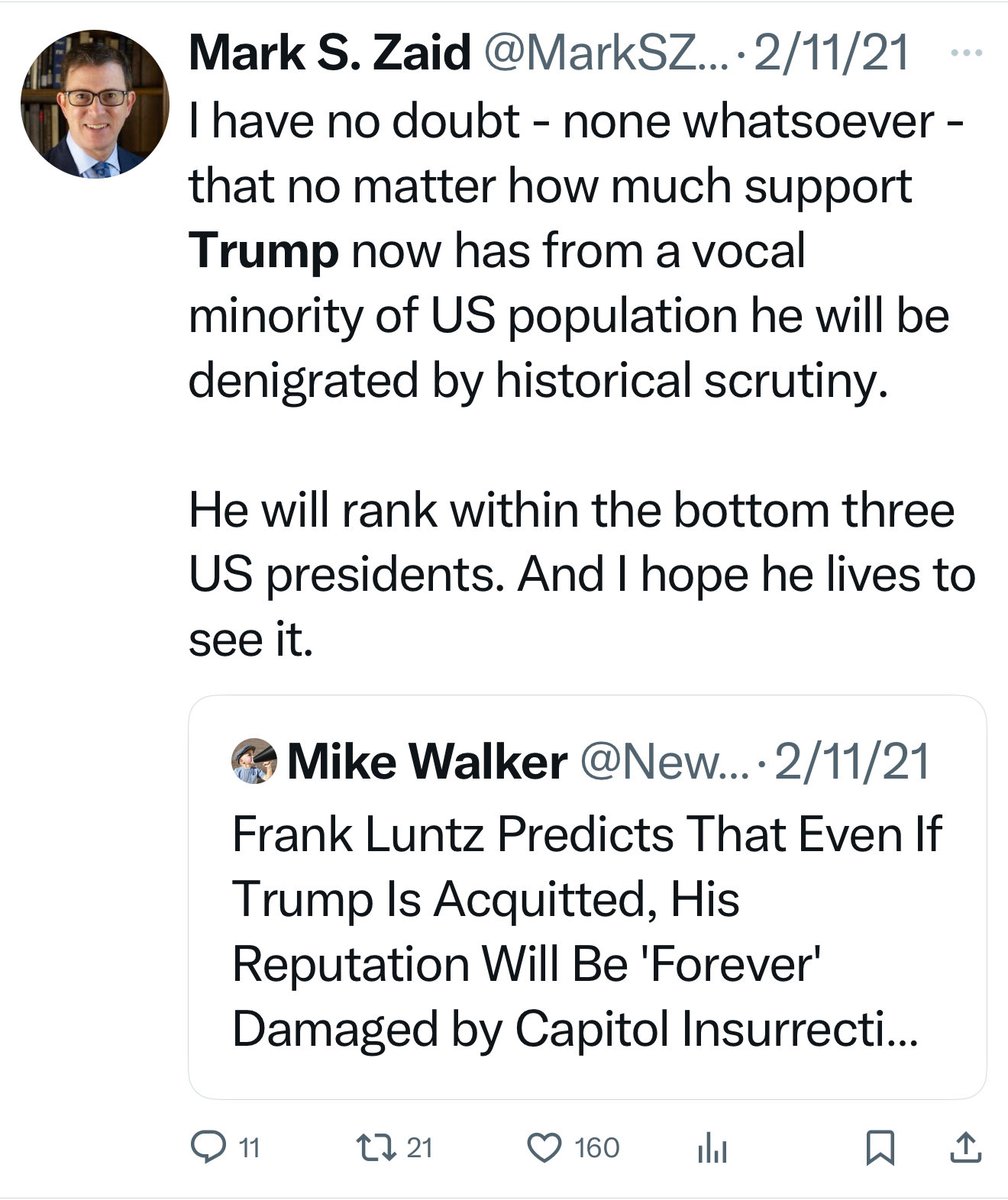View the 21 reposts count
1008x1200 pixels.
tap(420, 1148)
